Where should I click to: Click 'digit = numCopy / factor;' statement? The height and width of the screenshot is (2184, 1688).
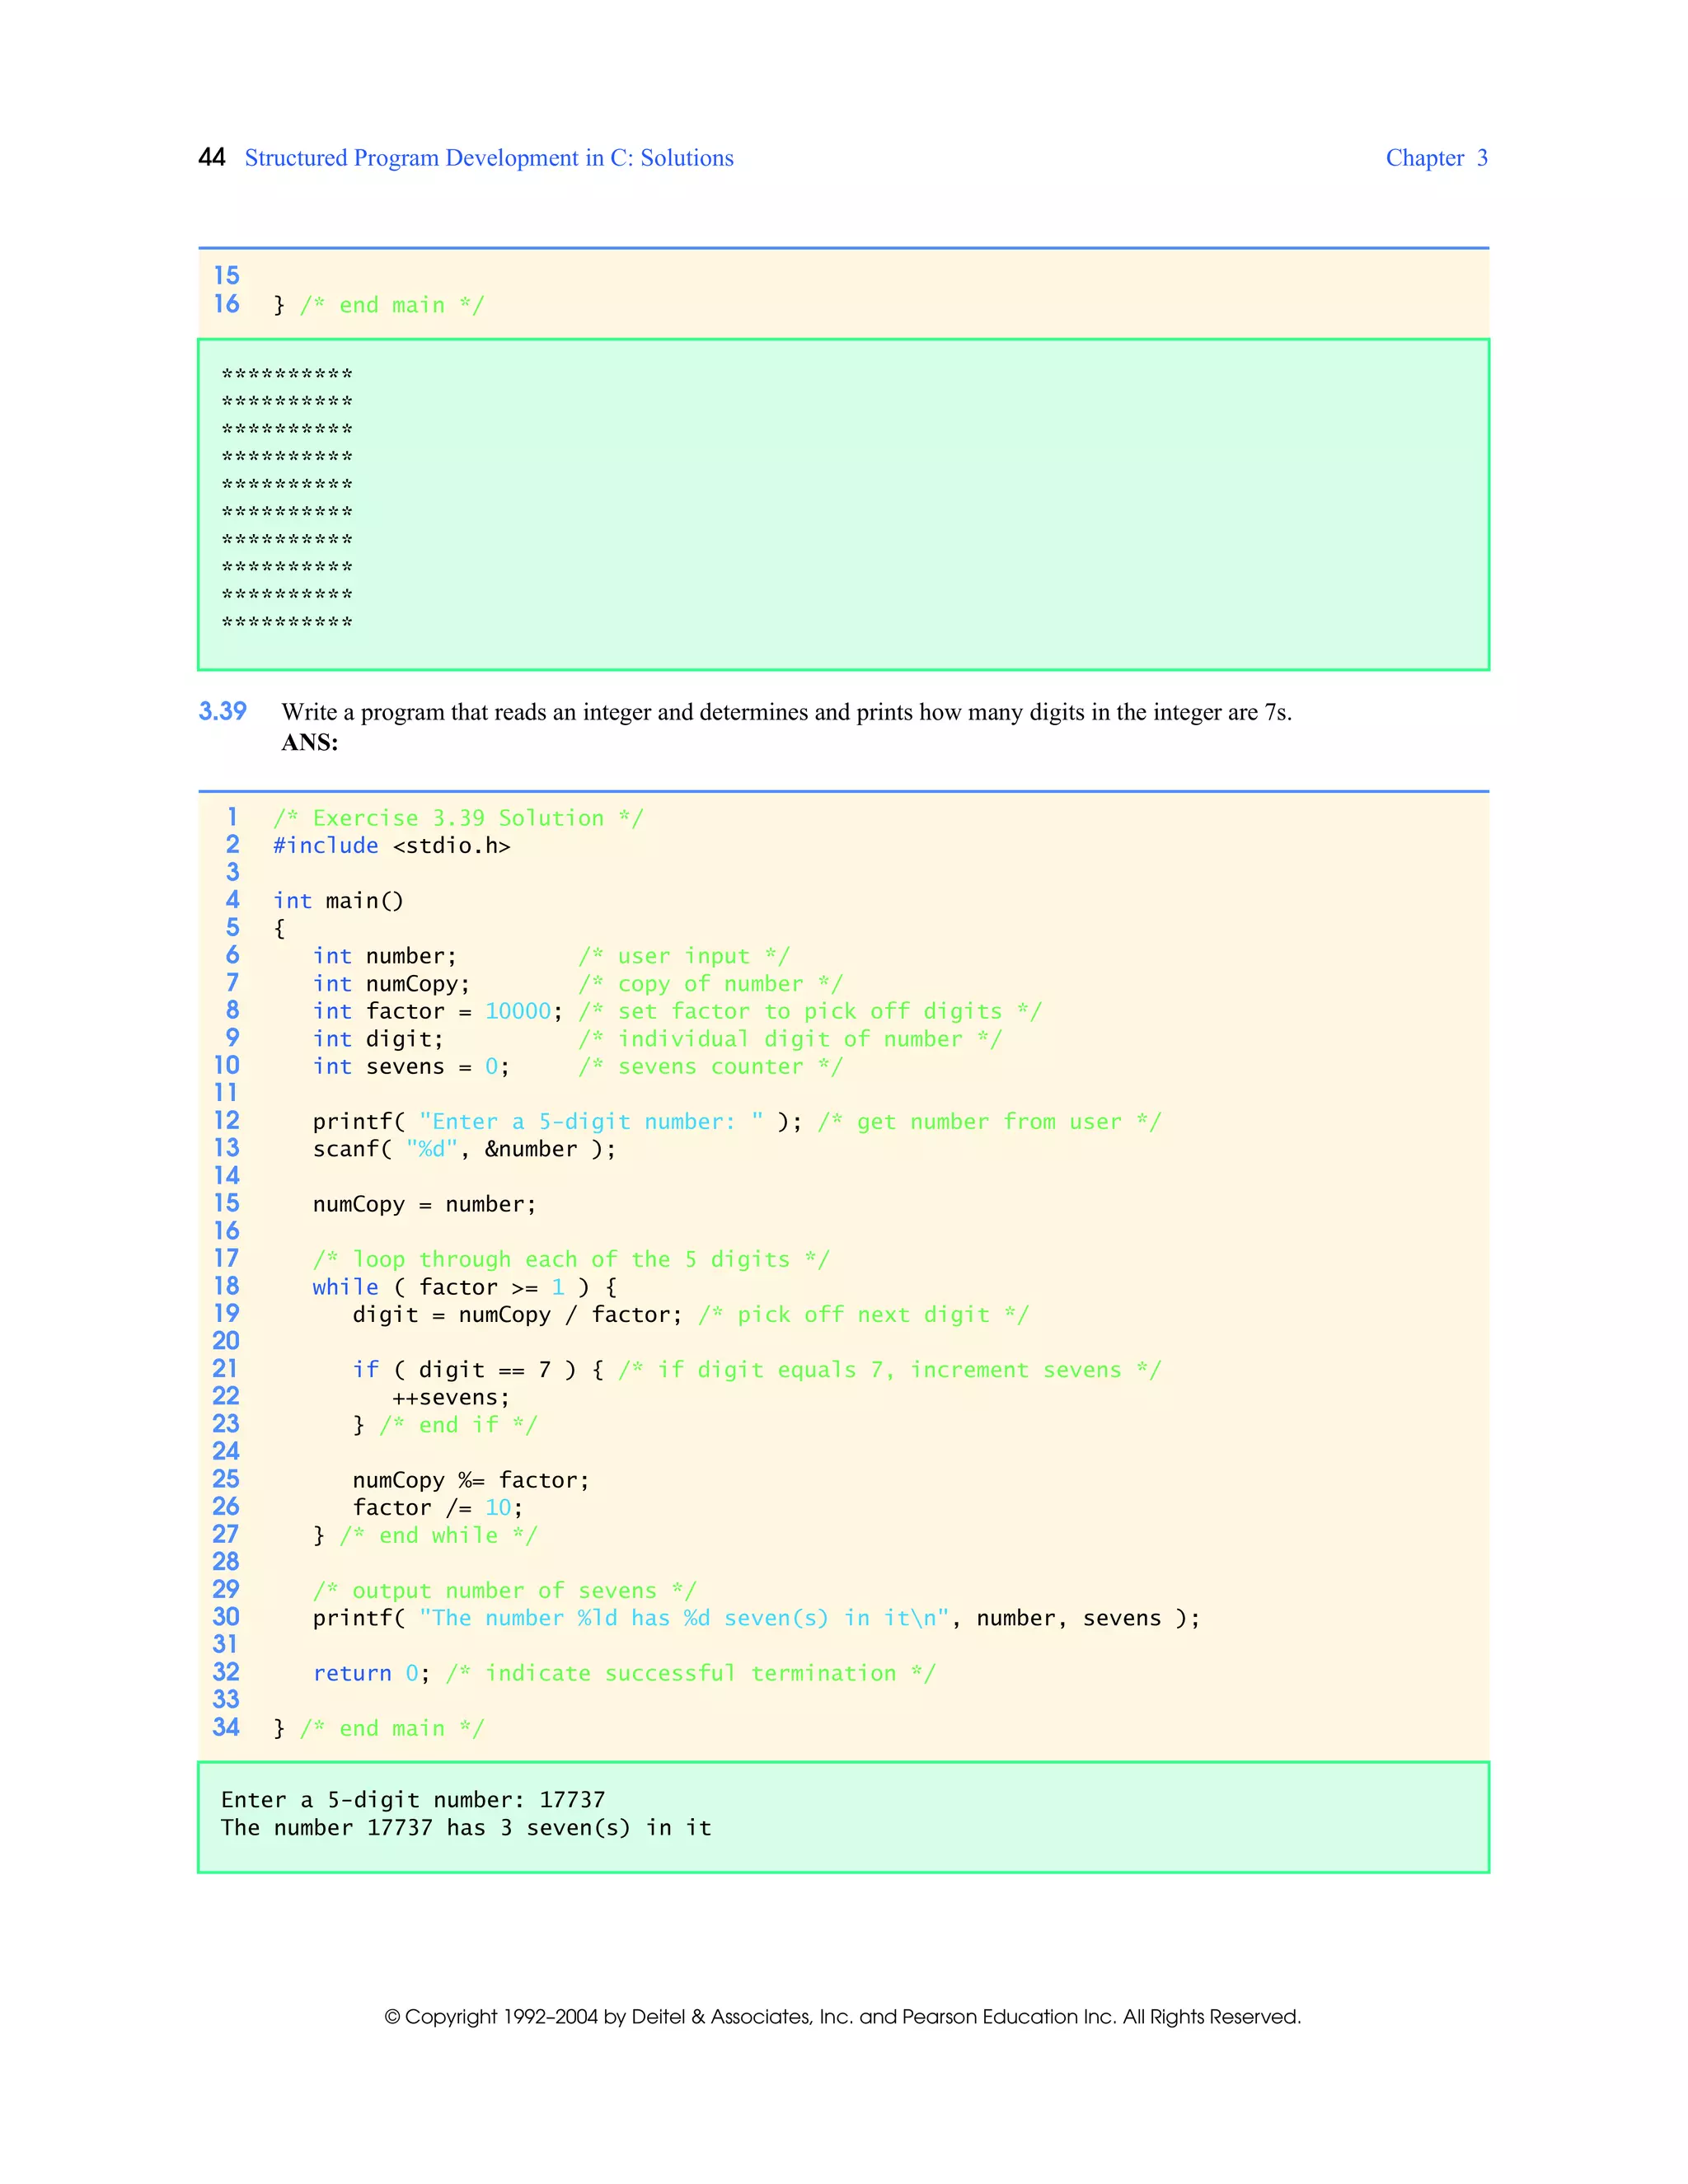pyautogui.click(x=517, y=1315)
